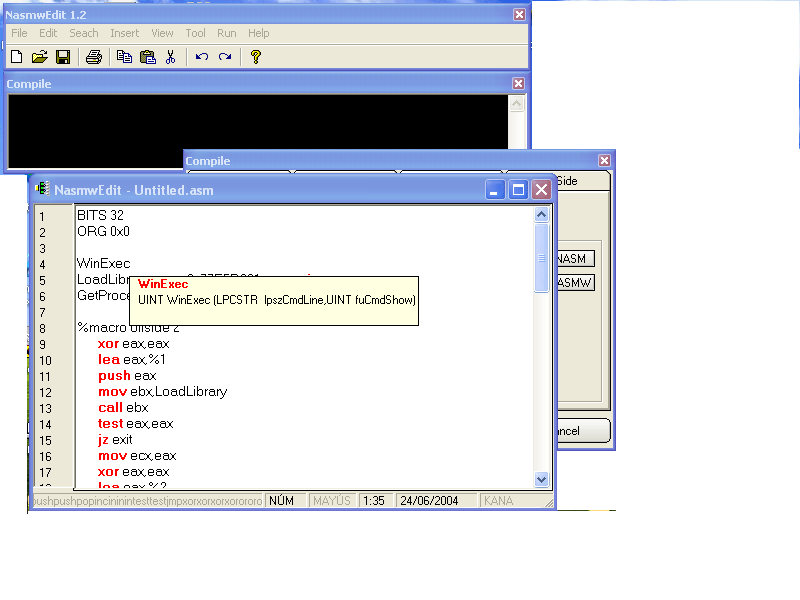Click the Copy toolbar icon
The height and width of the screenshot is (600, 800).
pos(124,57)
